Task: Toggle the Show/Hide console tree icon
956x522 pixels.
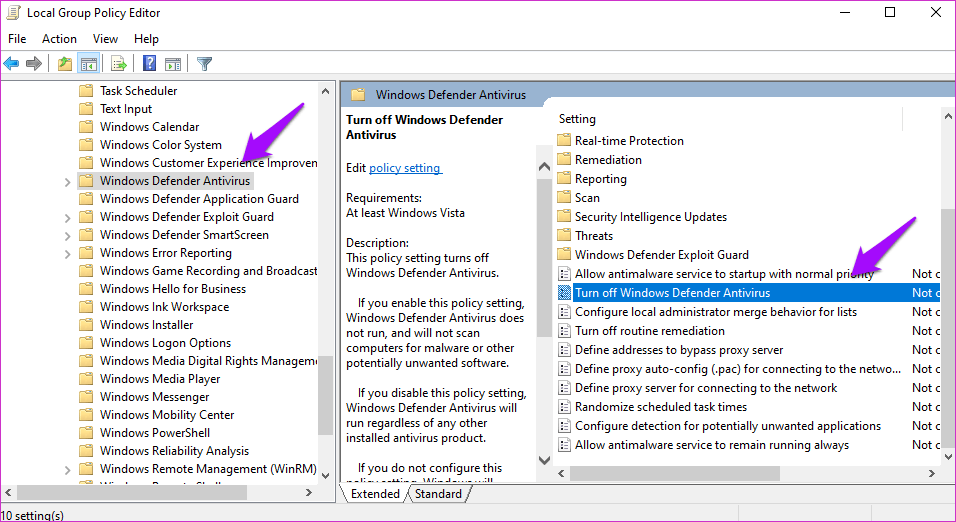Action: coord(89,63)
